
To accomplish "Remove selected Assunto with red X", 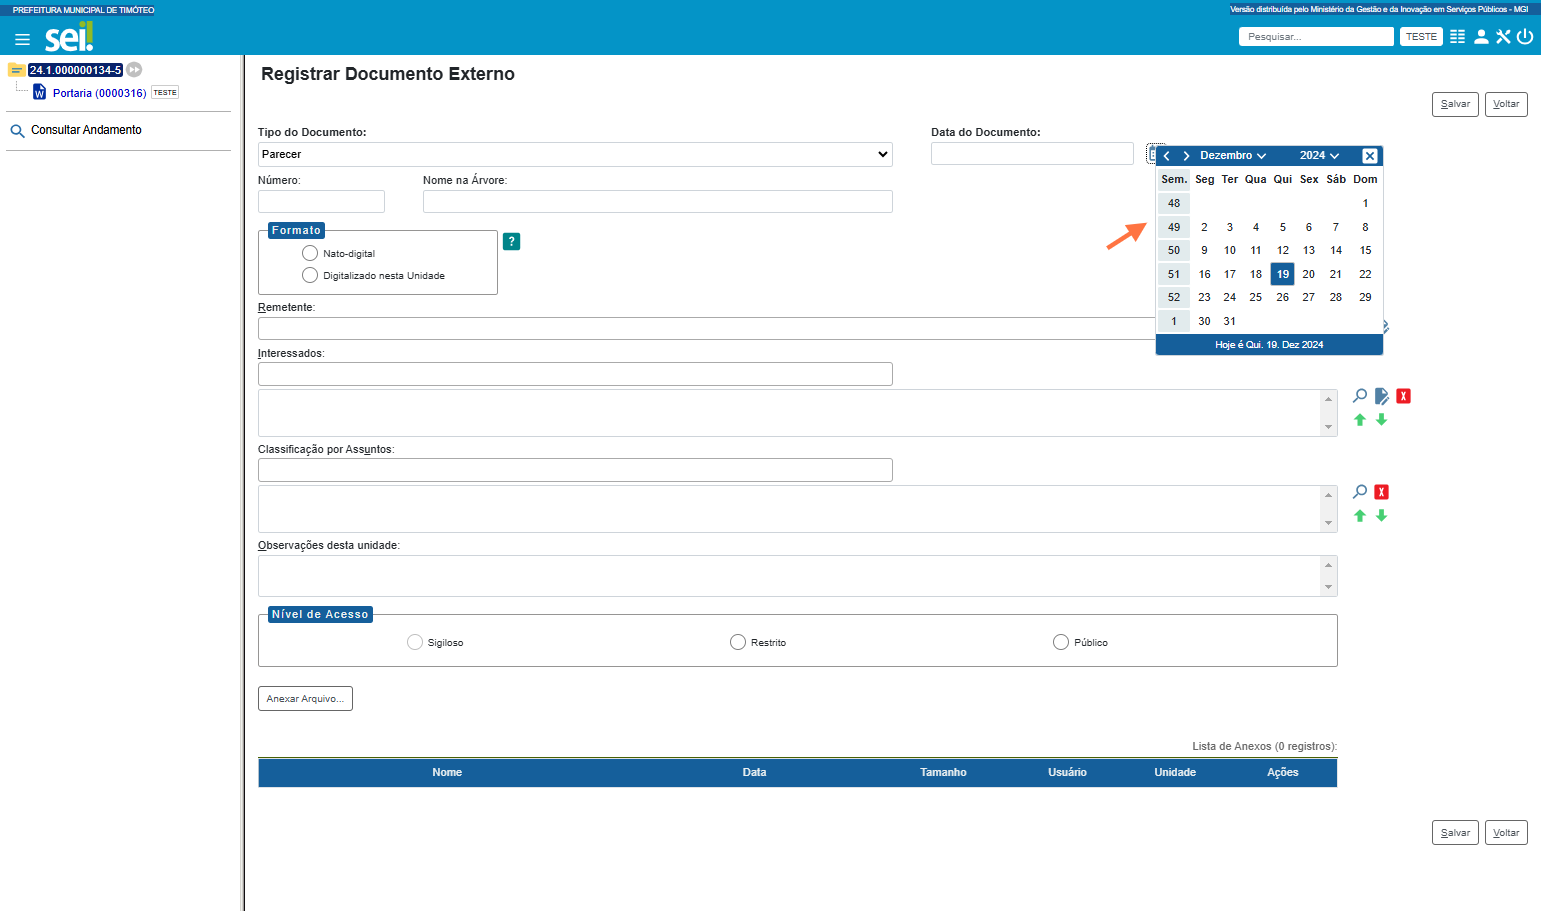I will tap(1382, 492).
